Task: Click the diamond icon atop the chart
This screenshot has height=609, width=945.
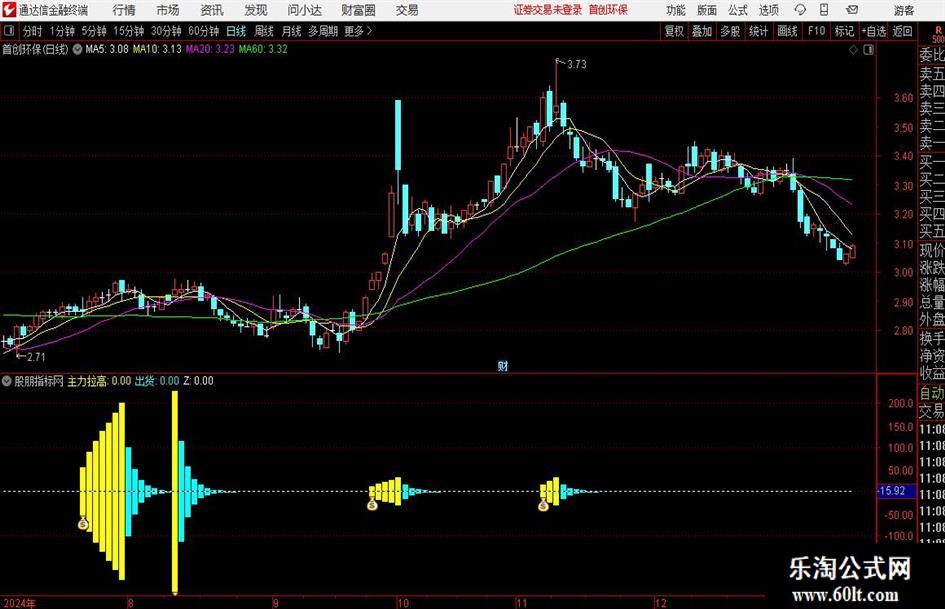Action: [853, 50]
